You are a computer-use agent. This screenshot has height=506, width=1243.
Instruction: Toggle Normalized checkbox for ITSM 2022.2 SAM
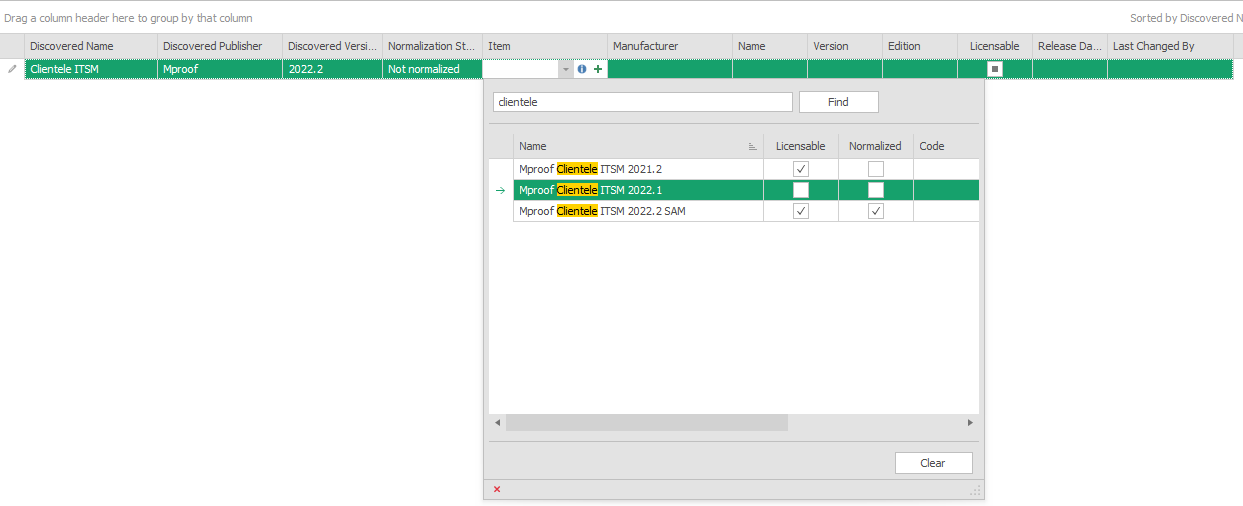876,211
